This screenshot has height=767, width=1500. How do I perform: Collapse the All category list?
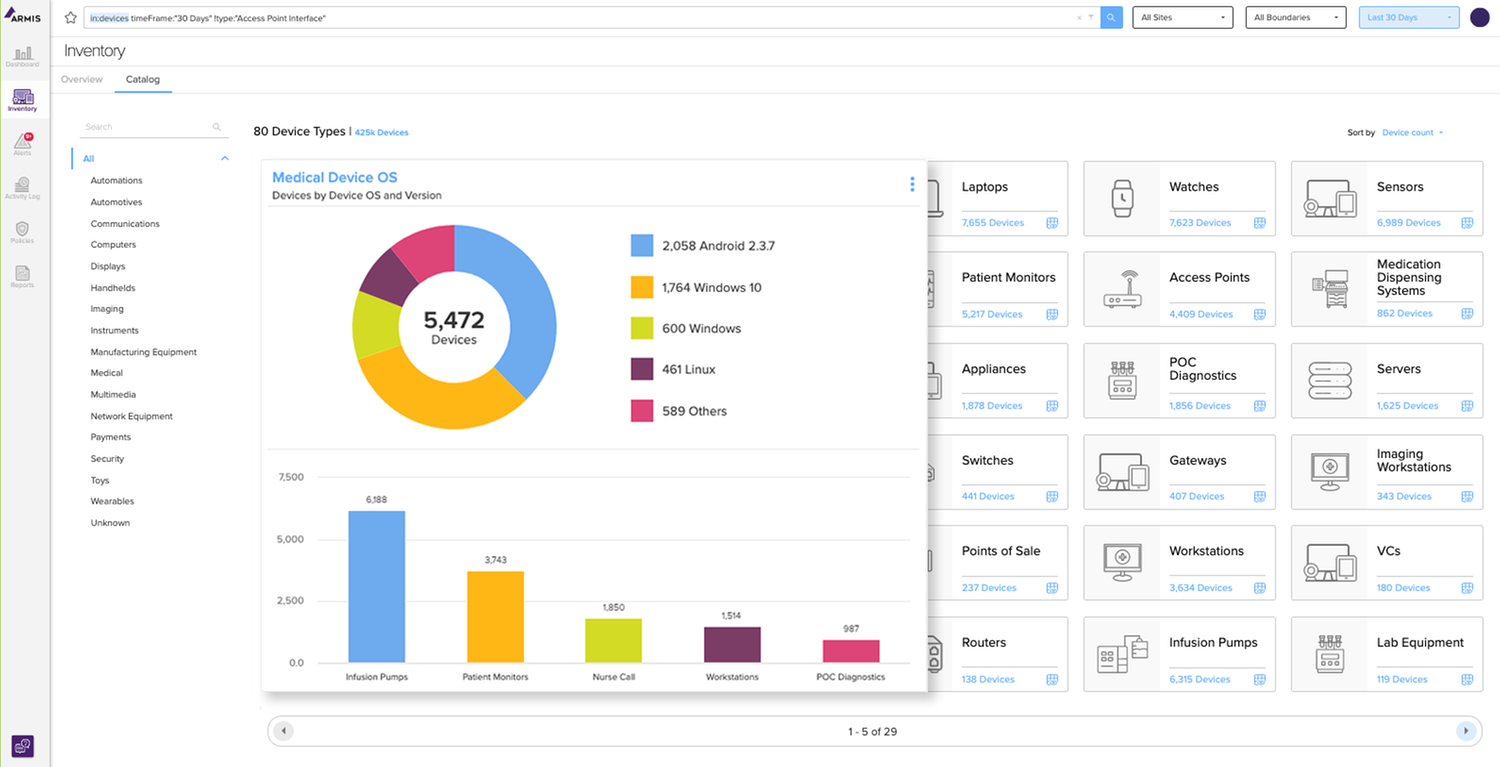(225, 158)
